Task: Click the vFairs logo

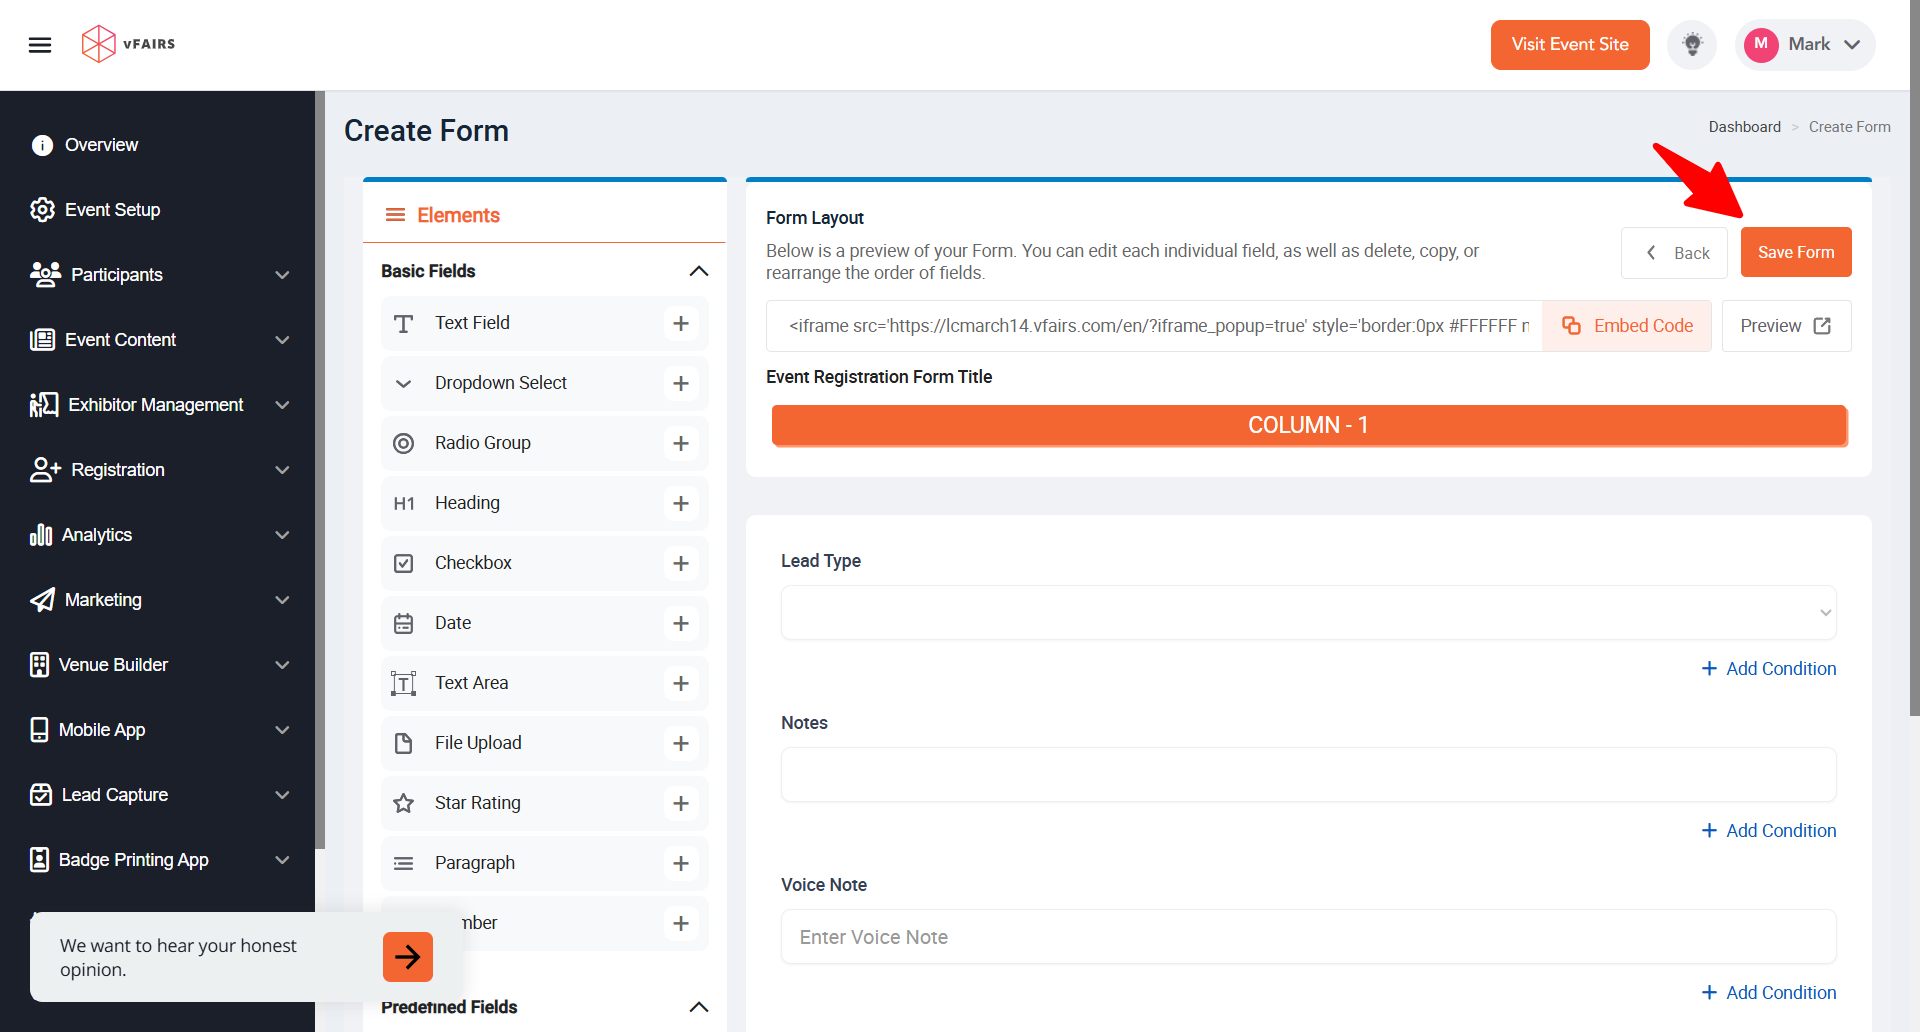Action: pos(128,44)
